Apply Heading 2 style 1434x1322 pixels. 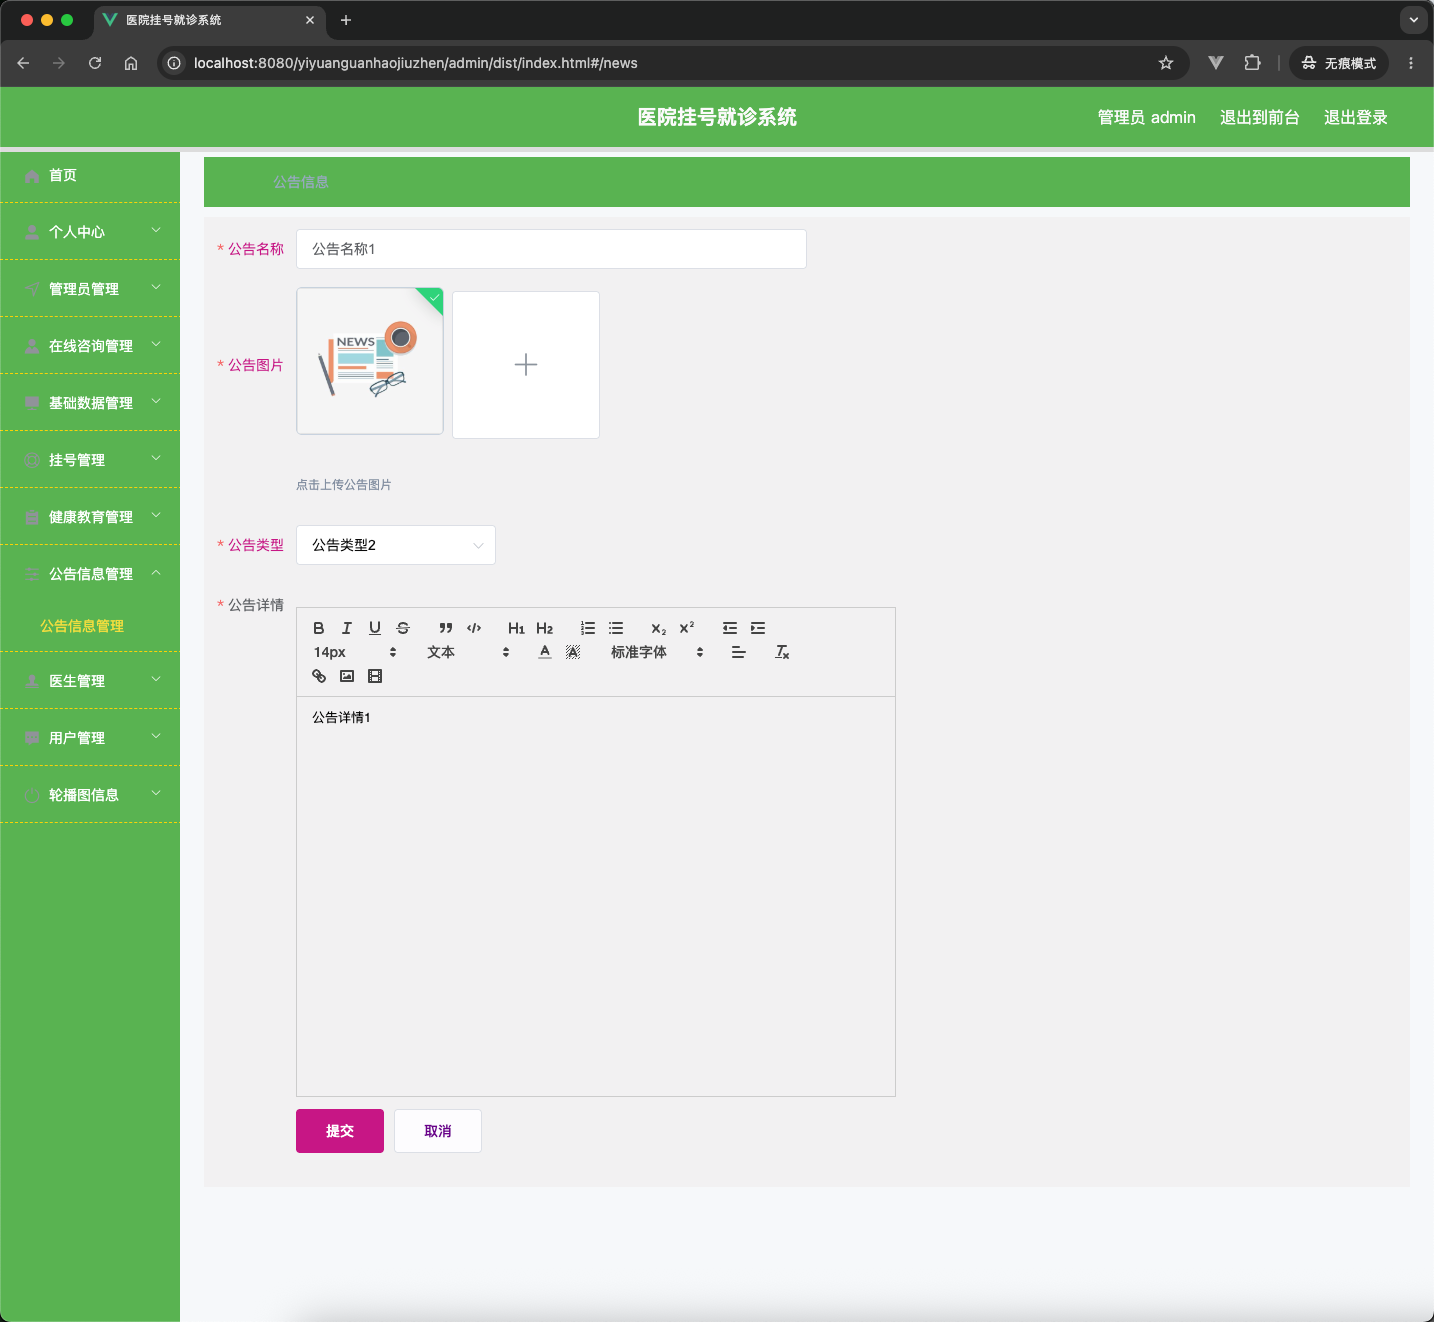point(544,628)
